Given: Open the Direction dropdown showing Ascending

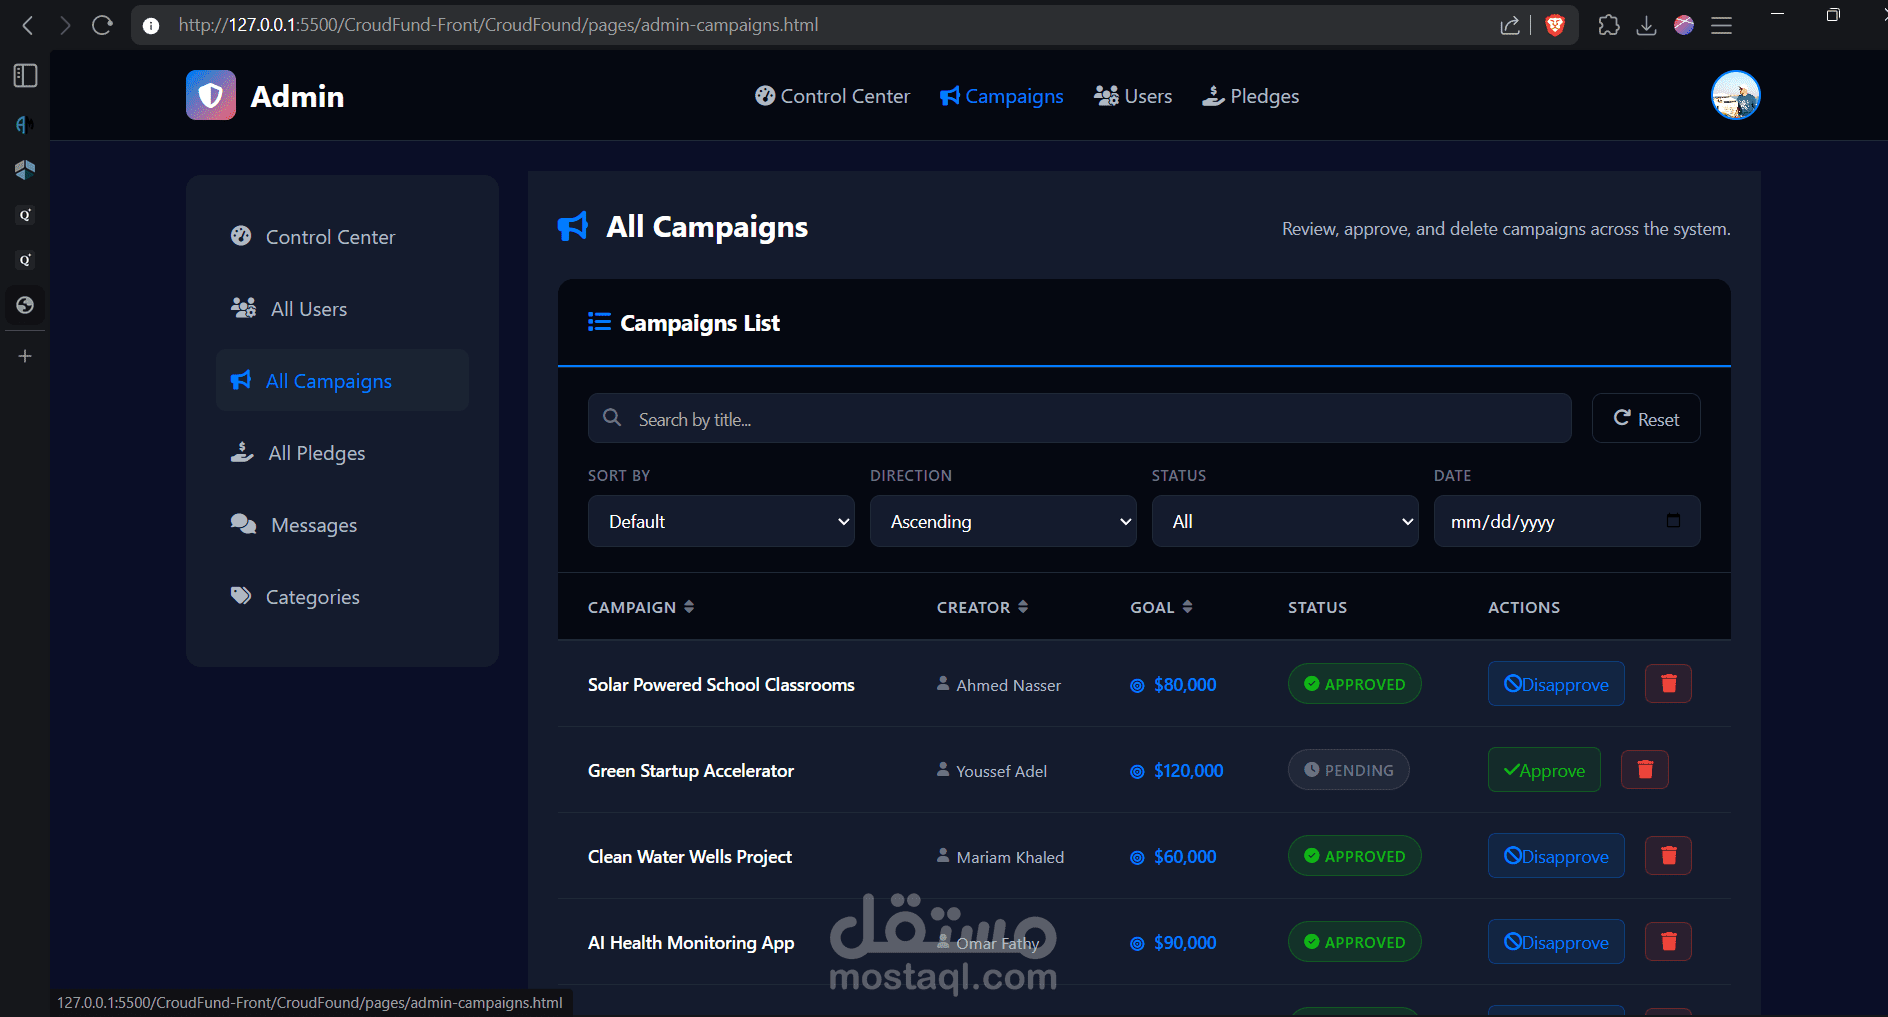Looking at the screenshot, I should click(1003, 521).
